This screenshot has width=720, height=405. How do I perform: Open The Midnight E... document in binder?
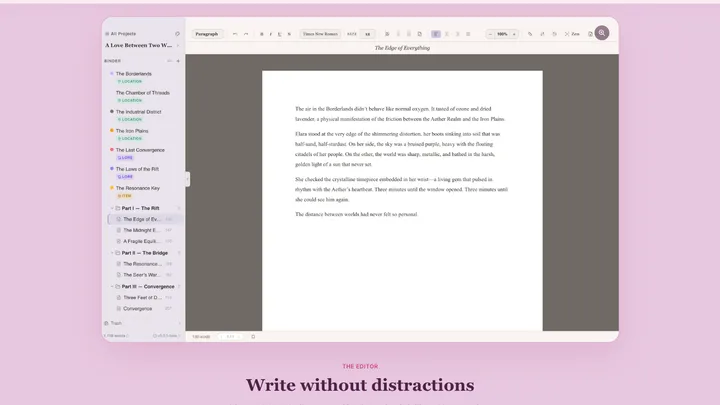(x=137, y=230)
